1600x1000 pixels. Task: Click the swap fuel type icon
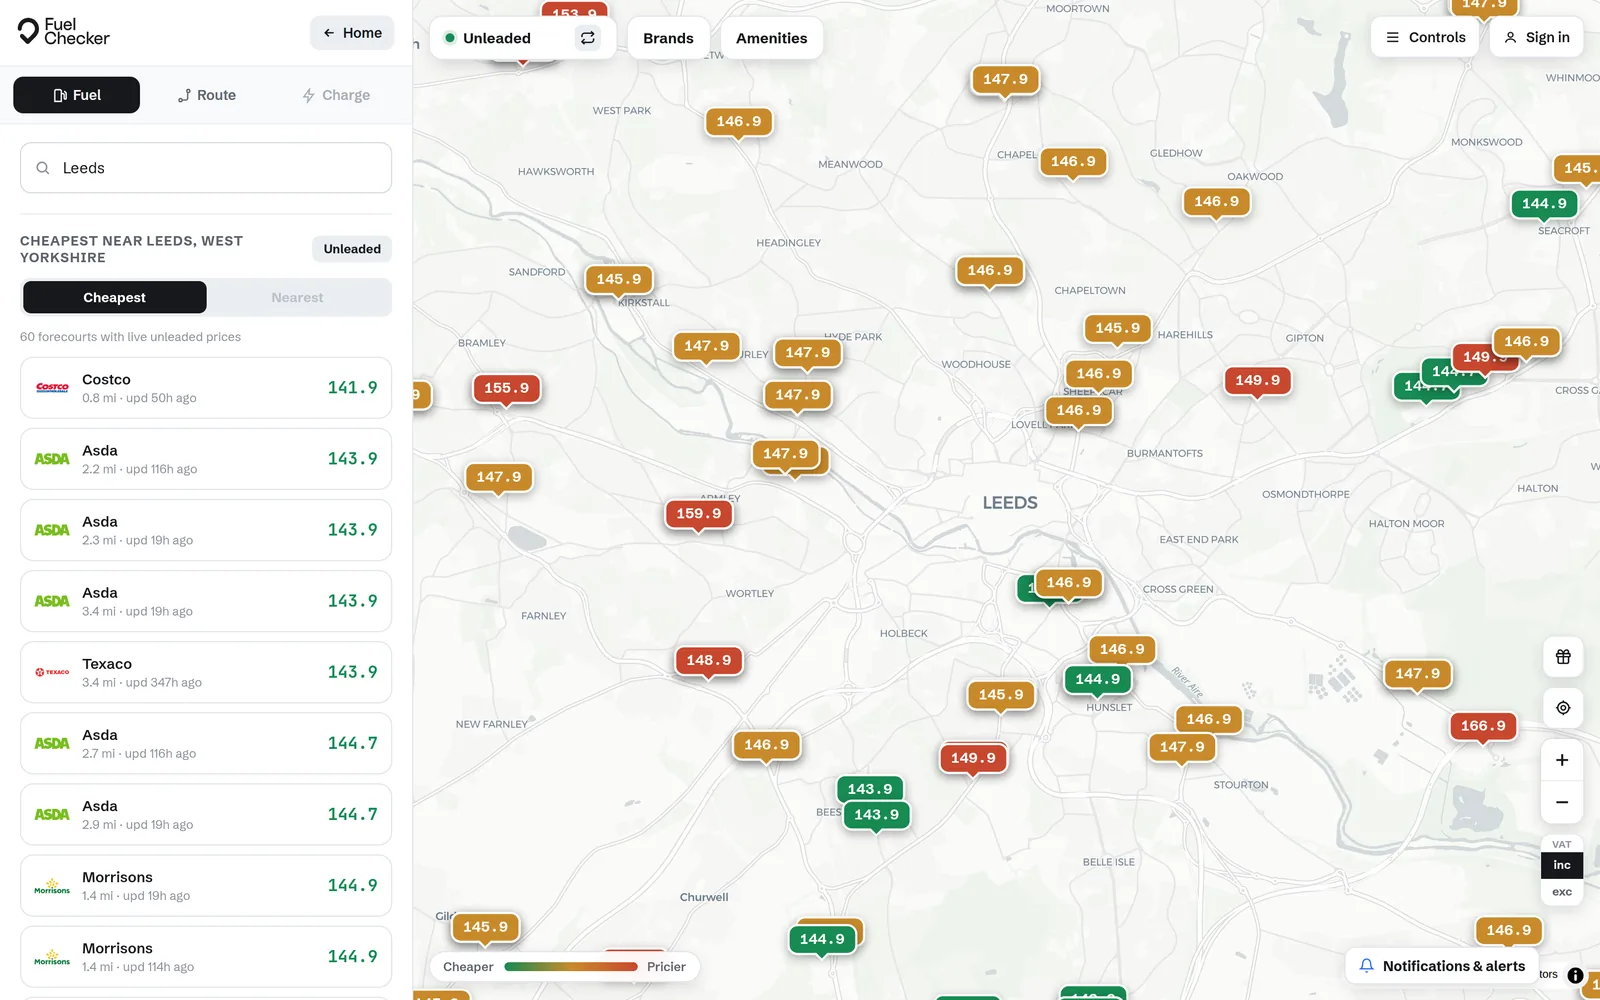(x=588, y=38)
